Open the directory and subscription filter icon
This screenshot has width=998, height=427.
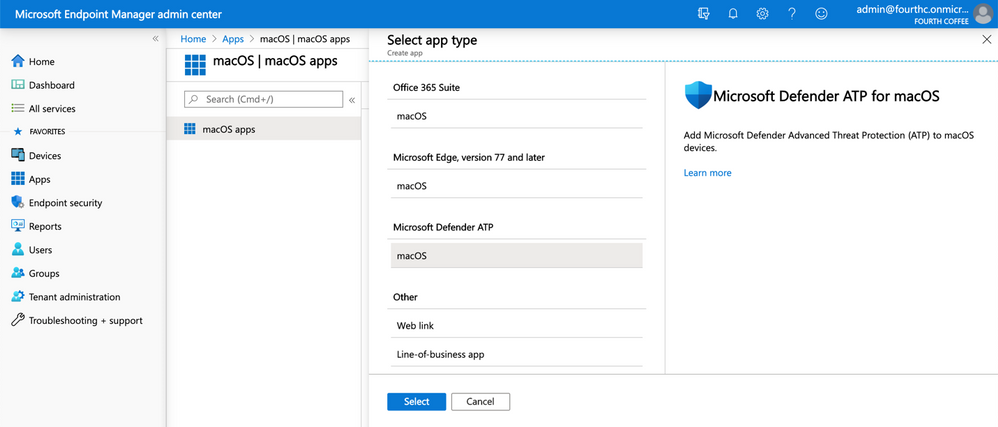703,13
